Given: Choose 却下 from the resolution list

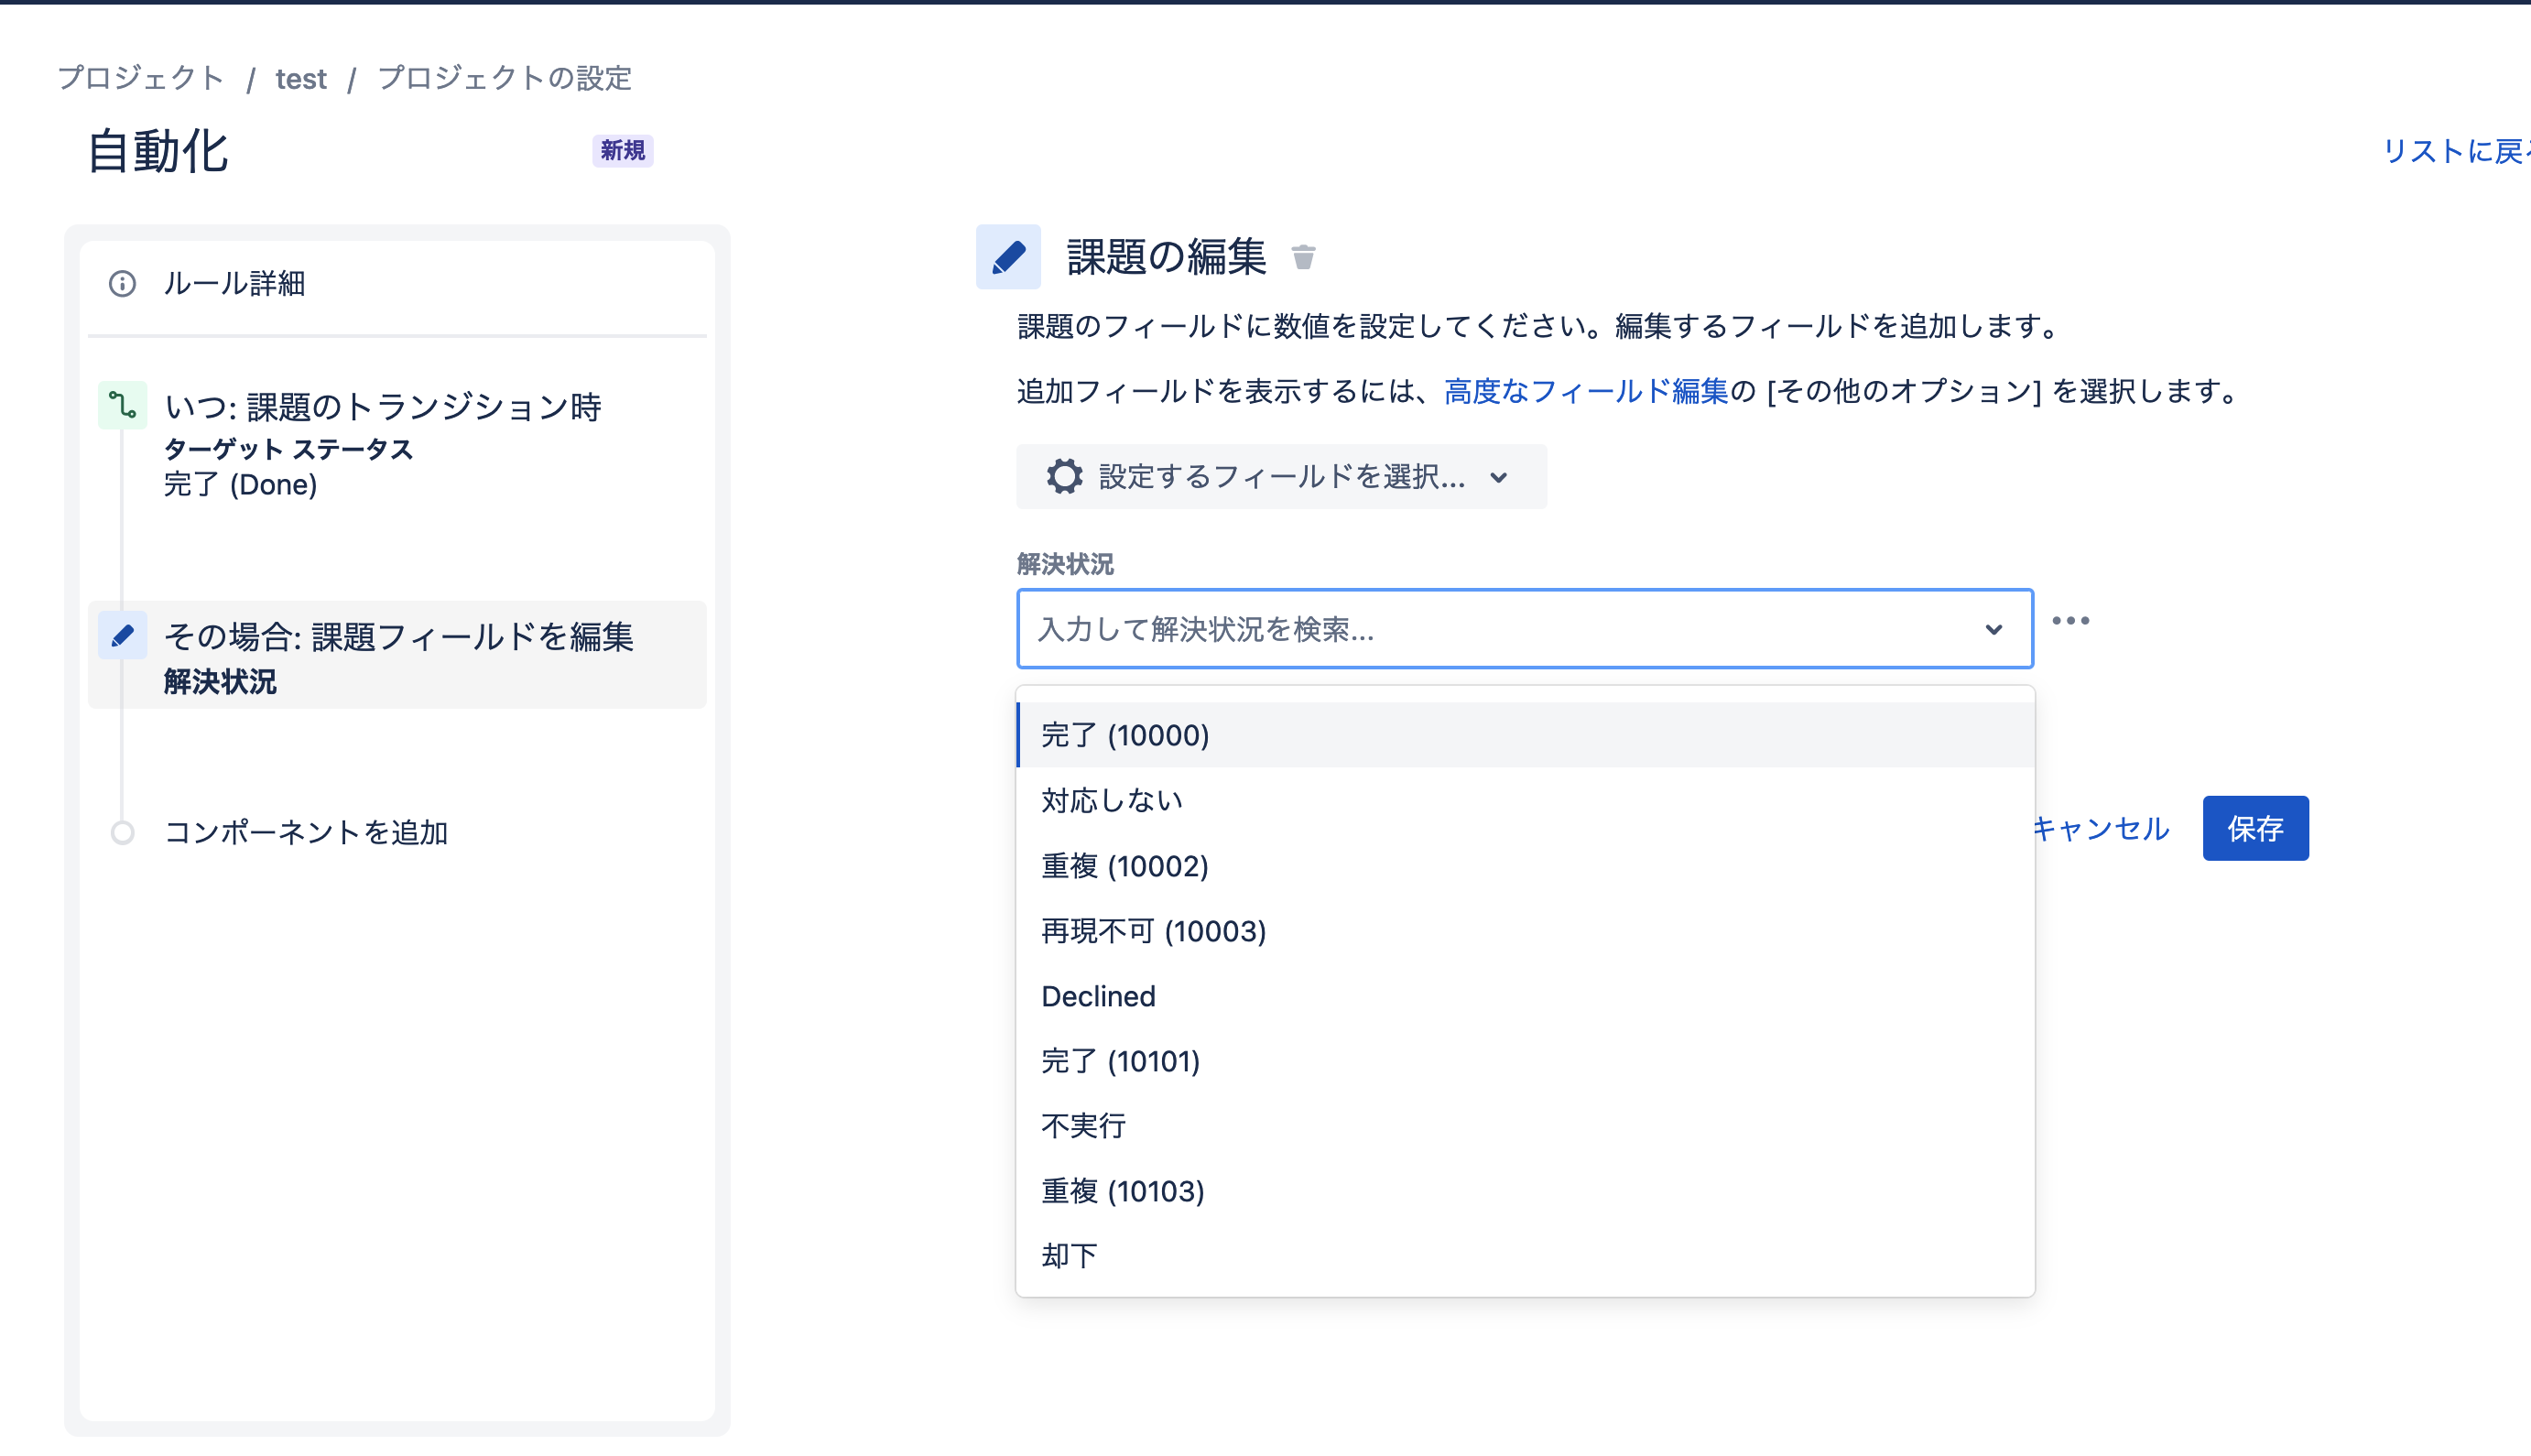Looking at the screenshot, I should tap(1525, 1256).
